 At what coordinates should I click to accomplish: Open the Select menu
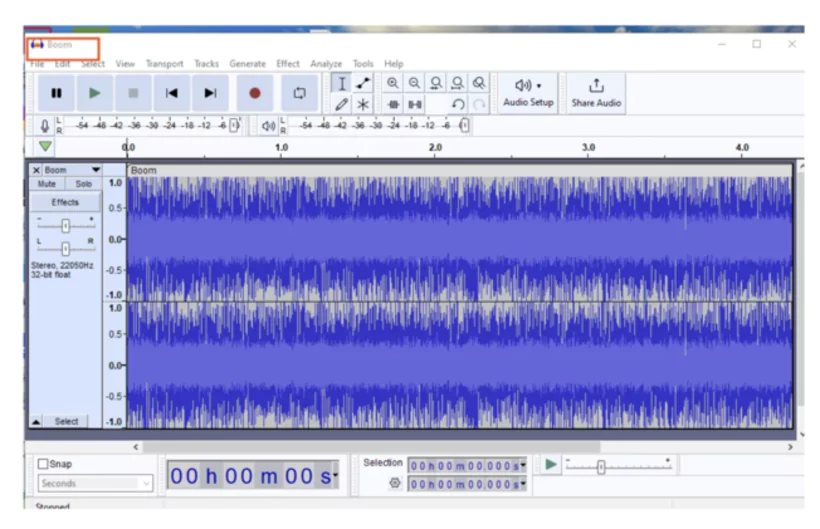(x=93, y=64)
